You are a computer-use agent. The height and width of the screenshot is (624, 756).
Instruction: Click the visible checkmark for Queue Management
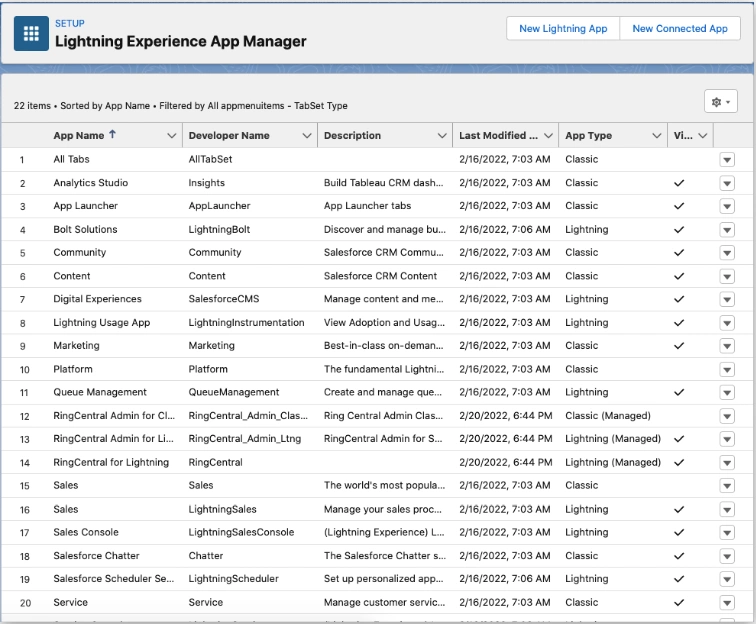tap(679, 393)
